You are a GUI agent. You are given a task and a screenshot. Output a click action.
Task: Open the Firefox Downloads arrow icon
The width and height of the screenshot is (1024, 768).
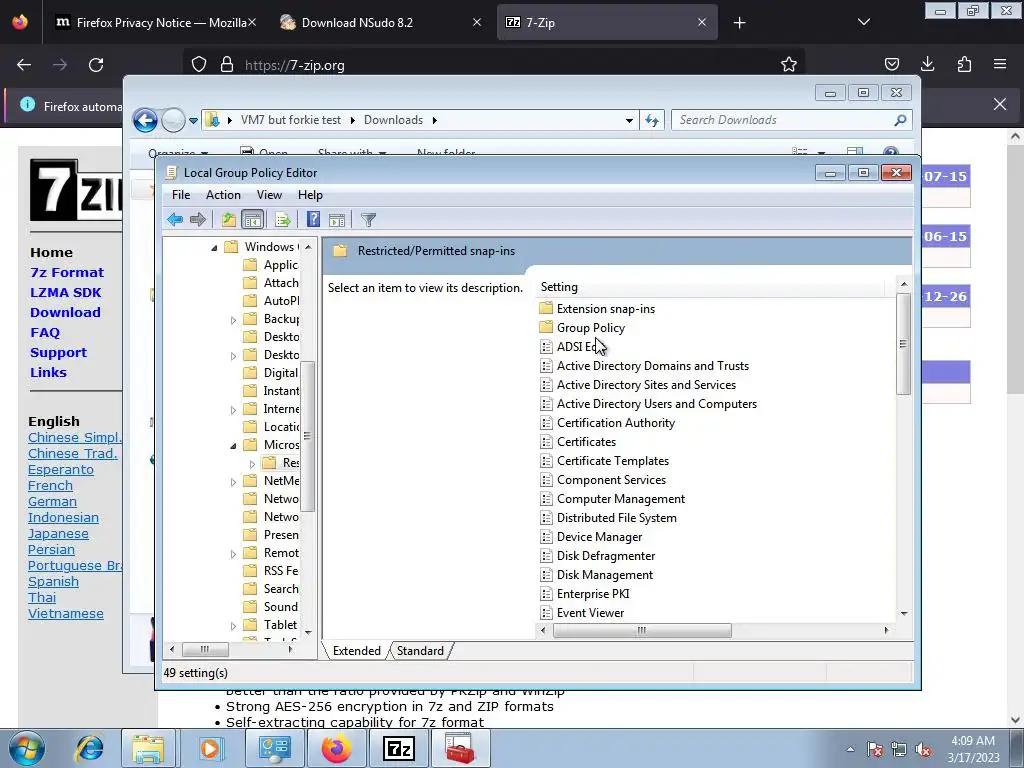(927, 64)
